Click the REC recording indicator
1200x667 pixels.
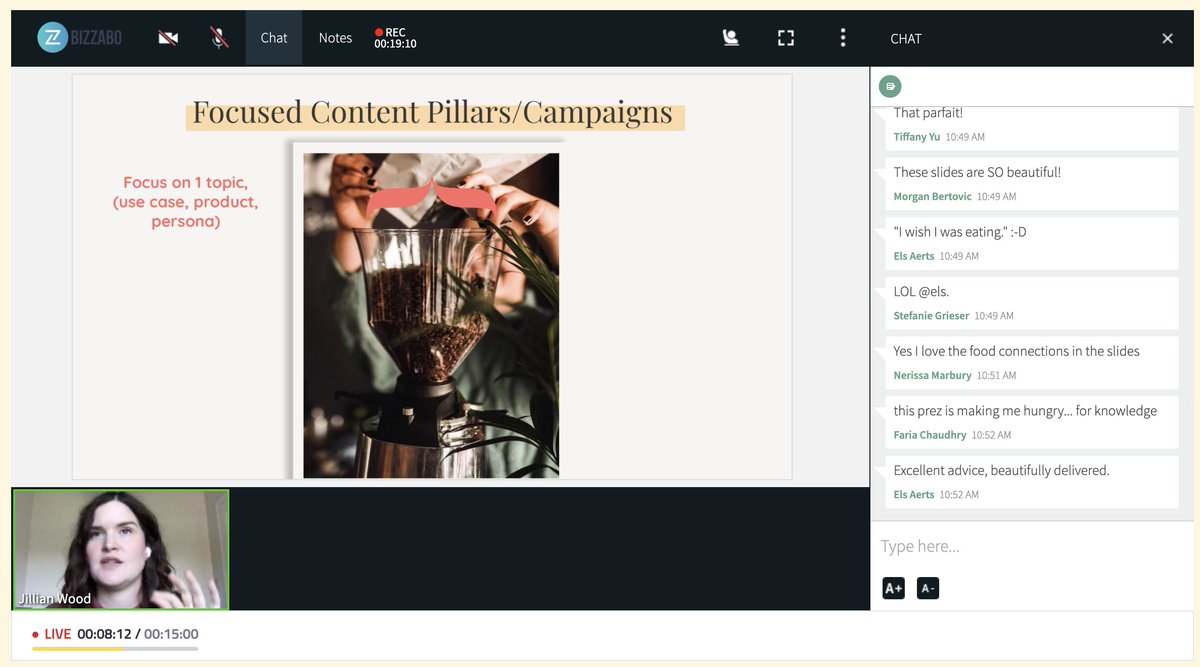(394, 38)
